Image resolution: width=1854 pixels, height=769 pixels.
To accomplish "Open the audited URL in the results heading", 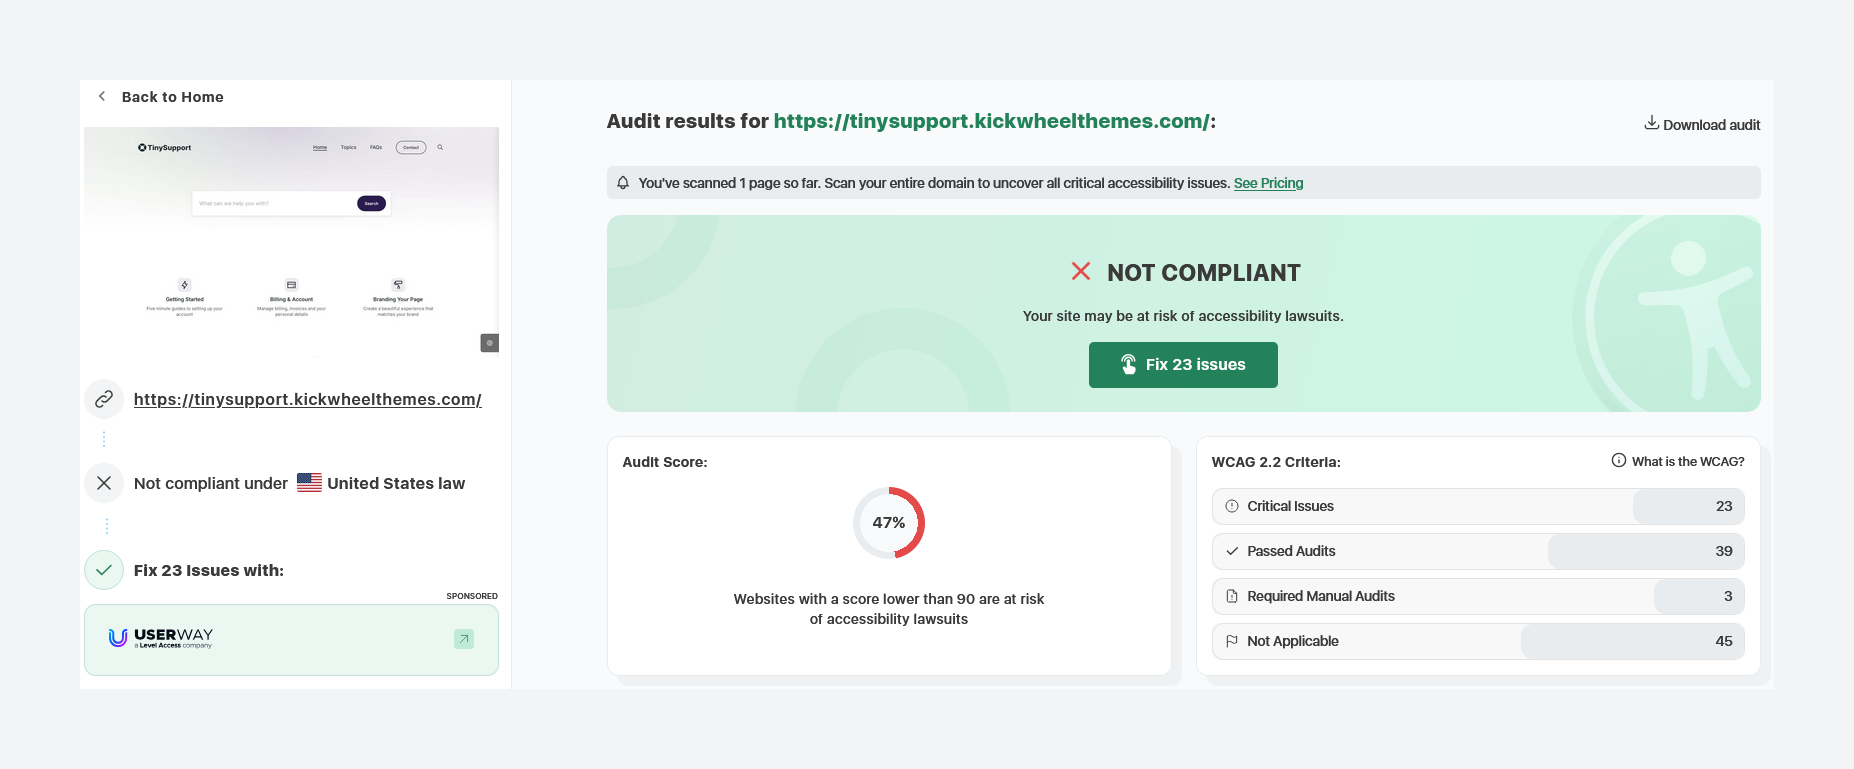I will (x=992, y=121).
